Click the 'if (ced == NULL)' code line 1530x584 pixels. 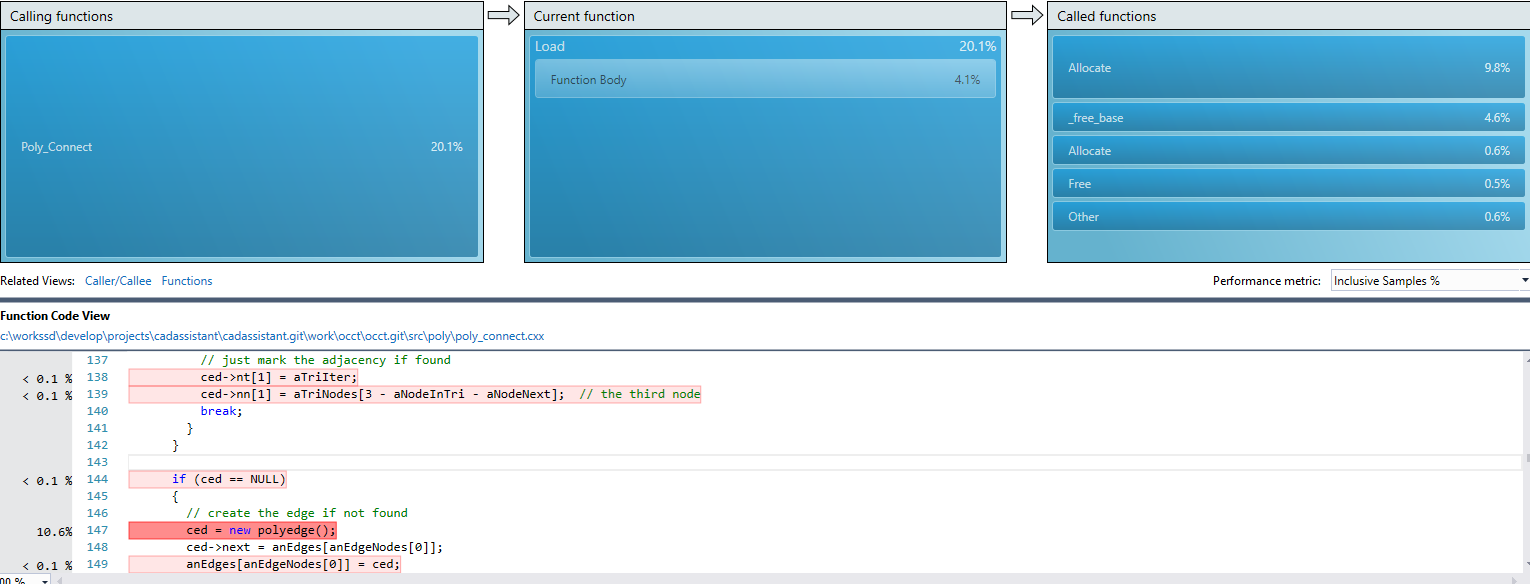[x=229, y=479]
